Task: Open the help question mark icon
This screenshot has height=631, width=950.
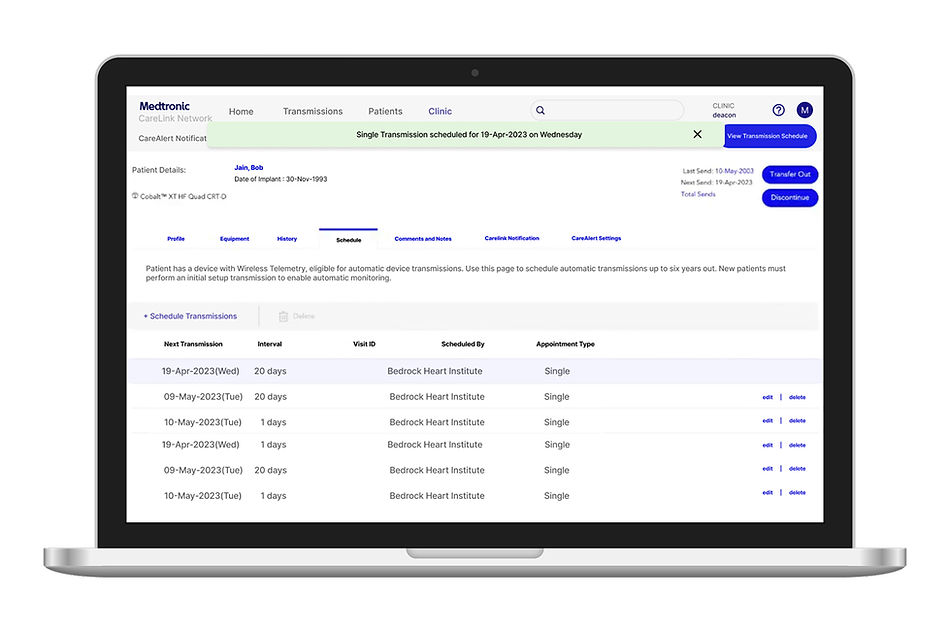Action: 779,110
